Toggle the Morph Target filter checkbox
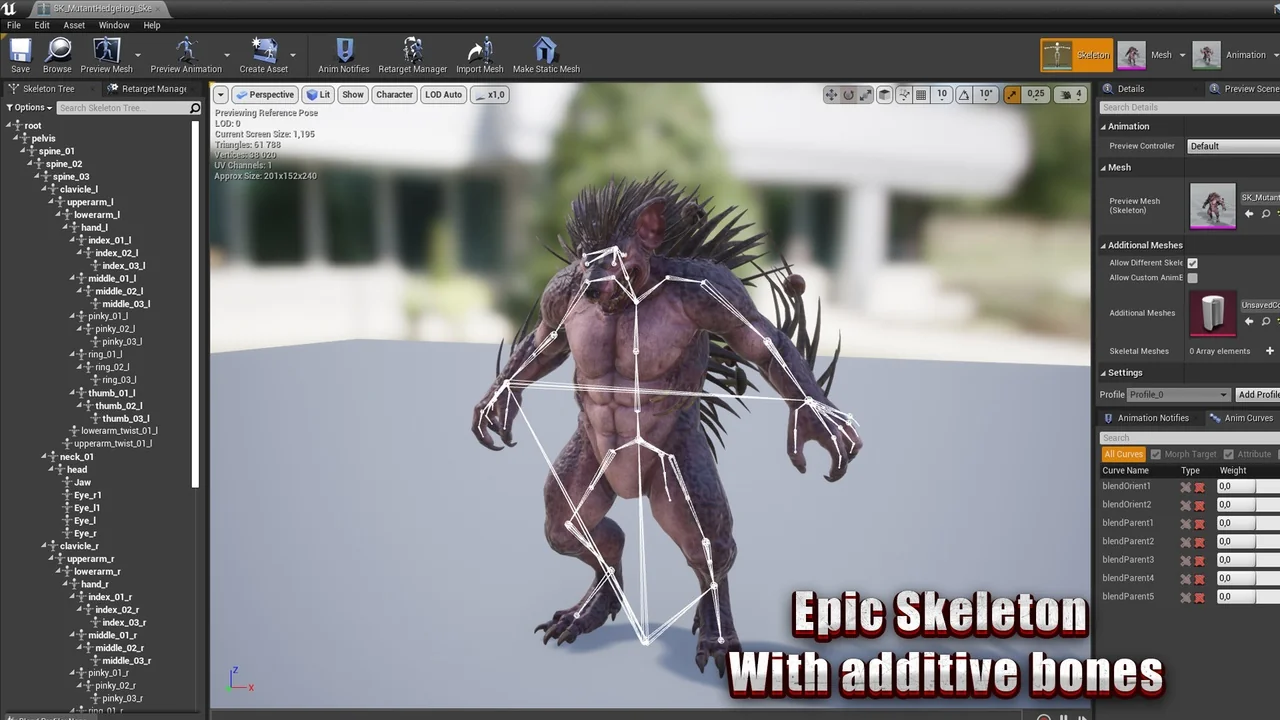This screenshot has width=1280, height=720. pos(1156,454)
